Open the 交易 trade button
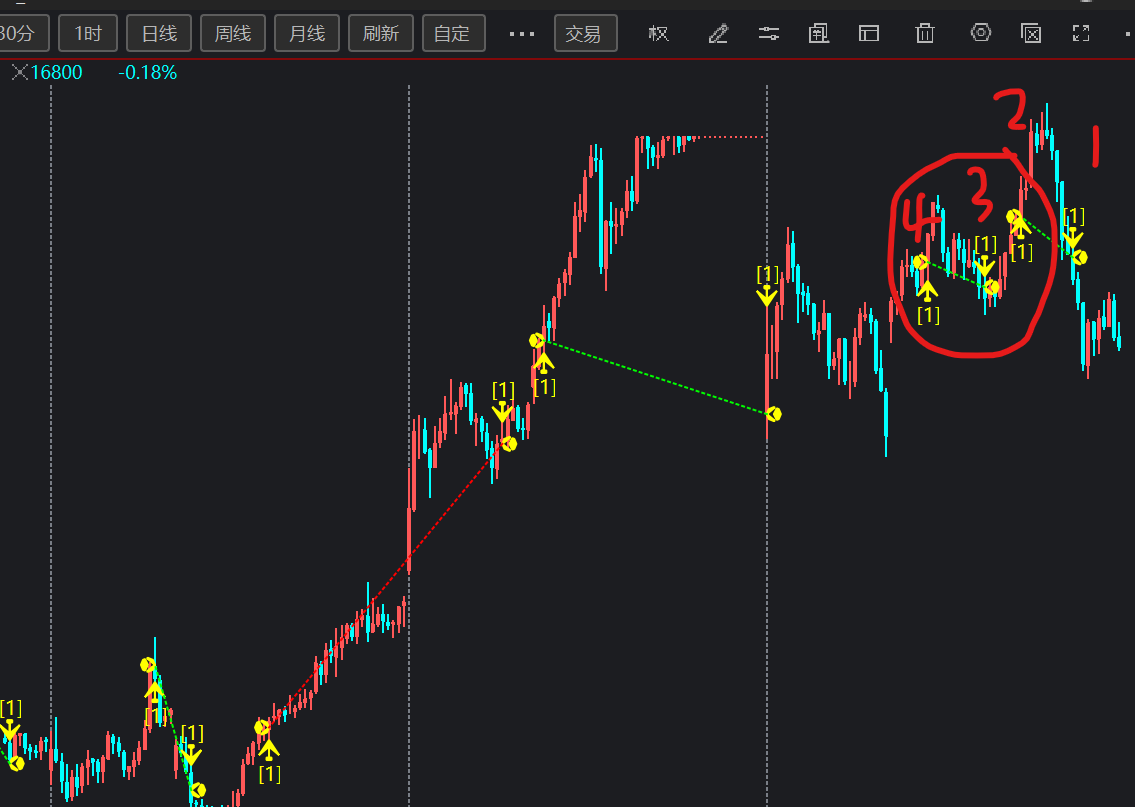Screen dimensions: 1135x807 tap(584, 34)
